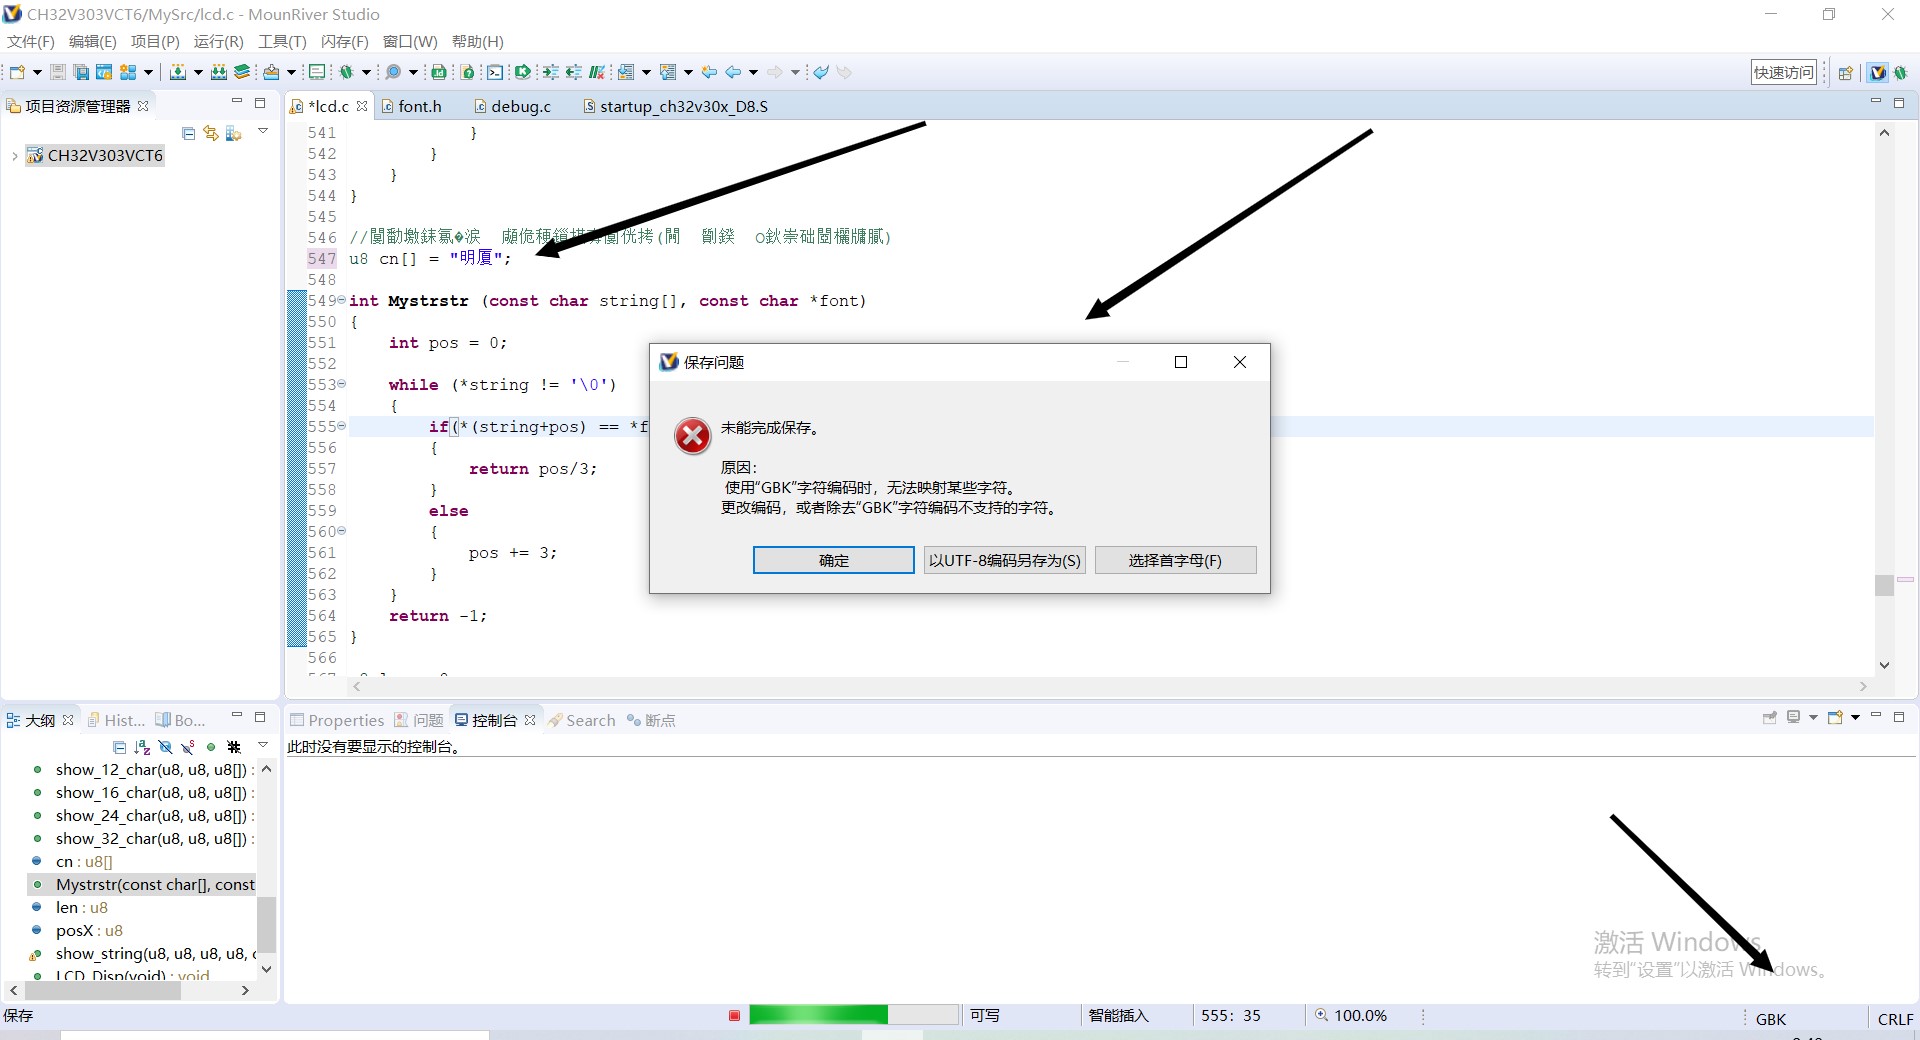This screenshot has height=1040, width=1920.
Task: Click the open perspective icon near Quick Access
Action: point(1846,72)
